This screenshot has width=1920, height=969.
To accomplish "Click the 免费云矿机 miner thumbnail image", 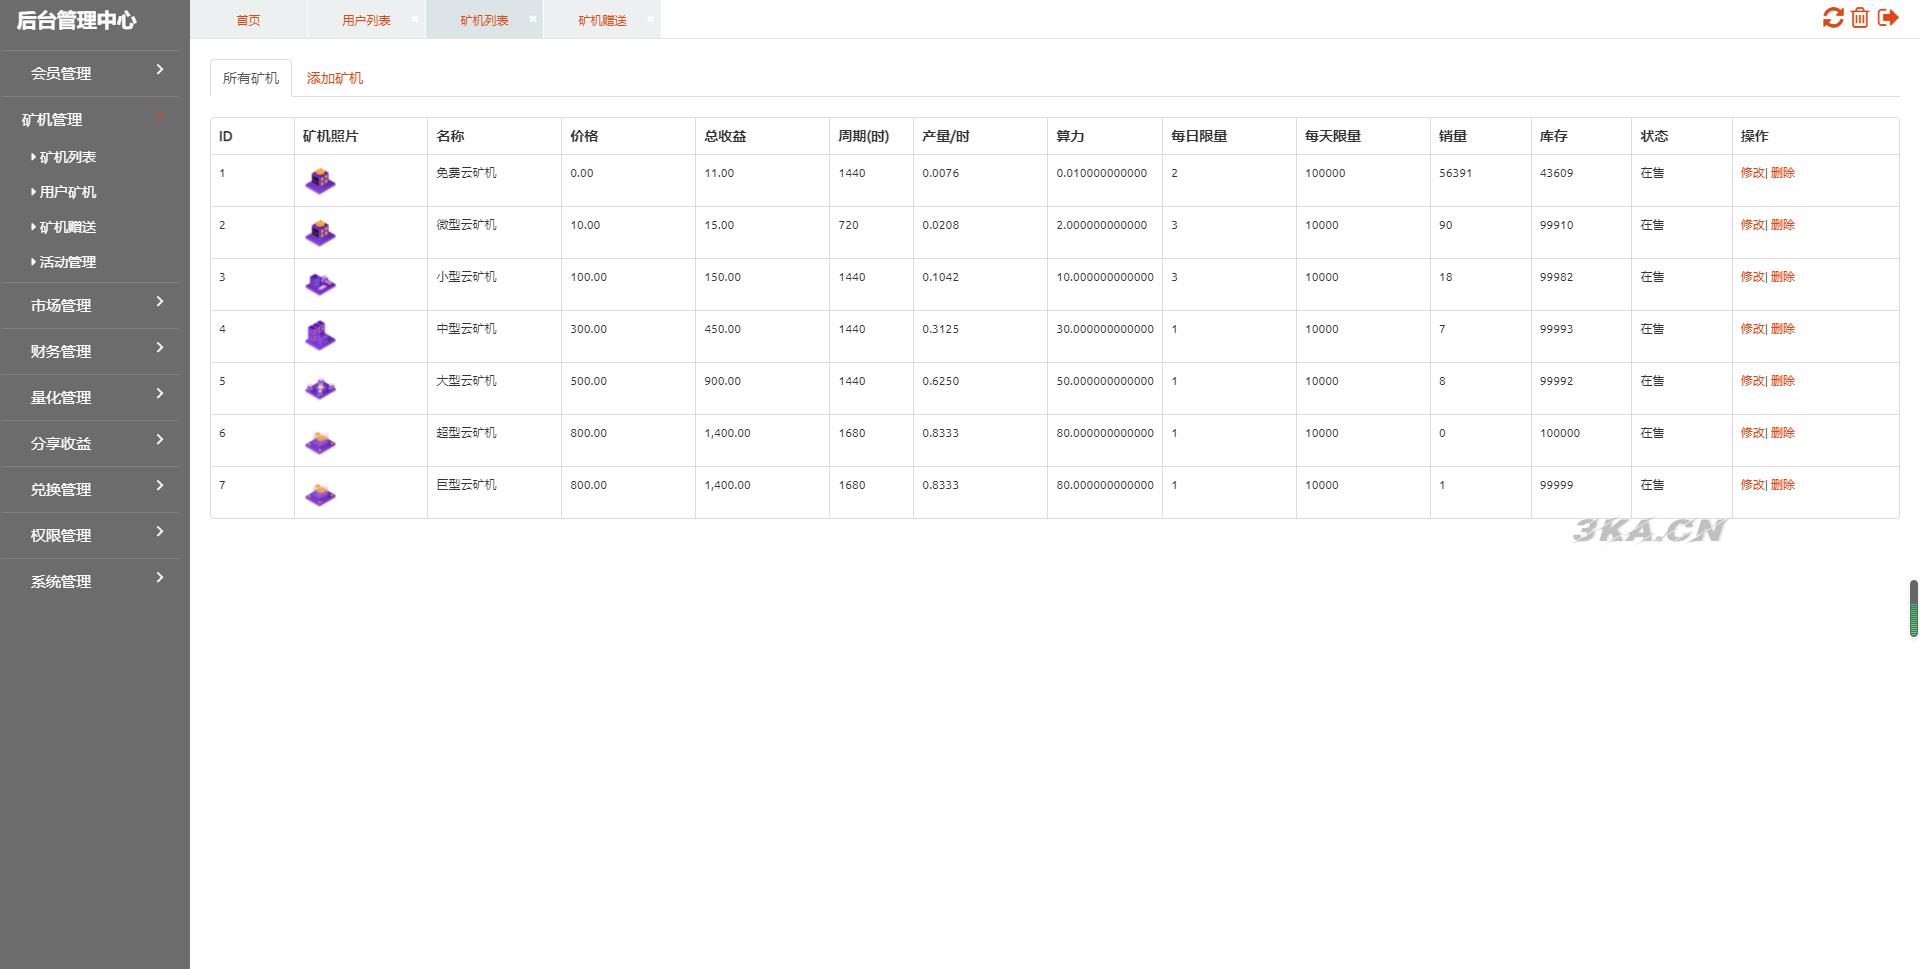I will (x=320, y=181).
